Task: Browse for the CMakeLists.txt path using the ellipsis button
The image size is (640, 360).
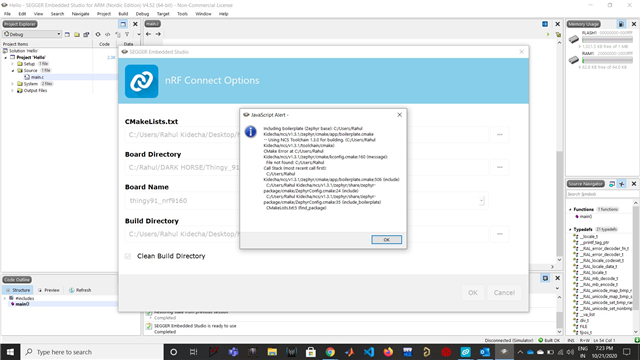Action: [500, 135]
